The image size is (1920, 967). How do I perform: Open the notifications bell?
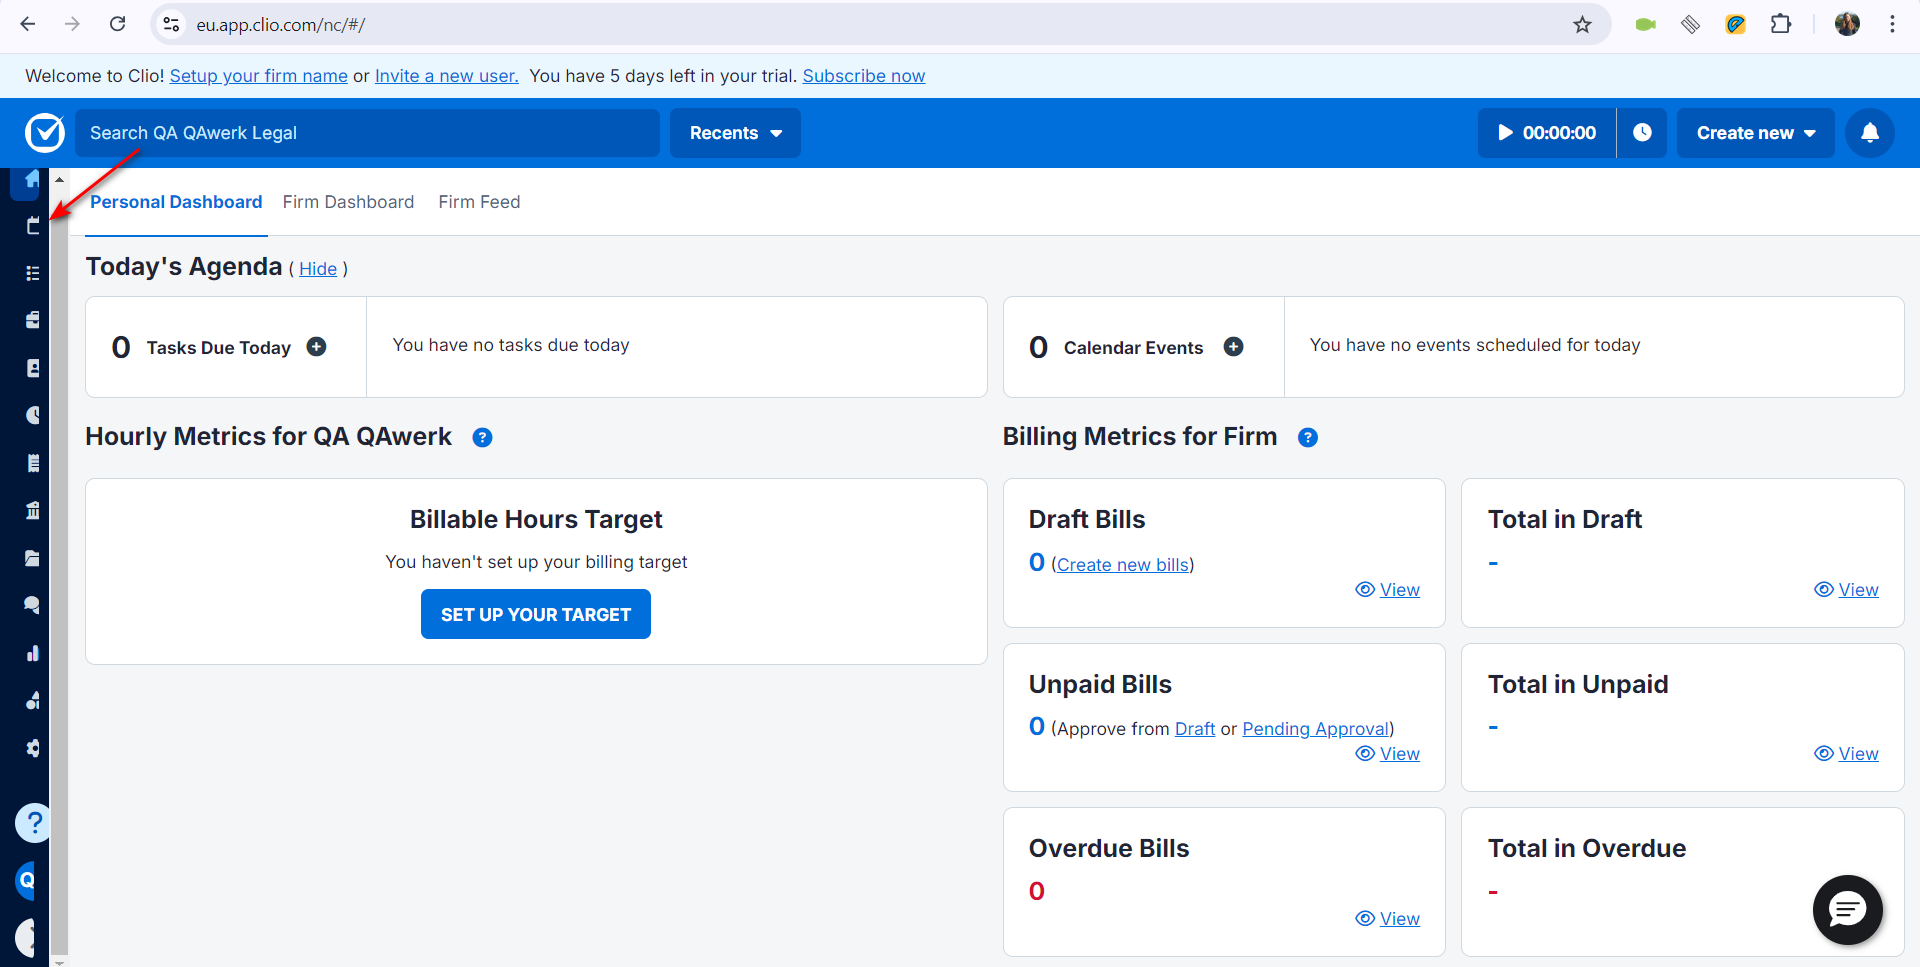pos(1870,133)
